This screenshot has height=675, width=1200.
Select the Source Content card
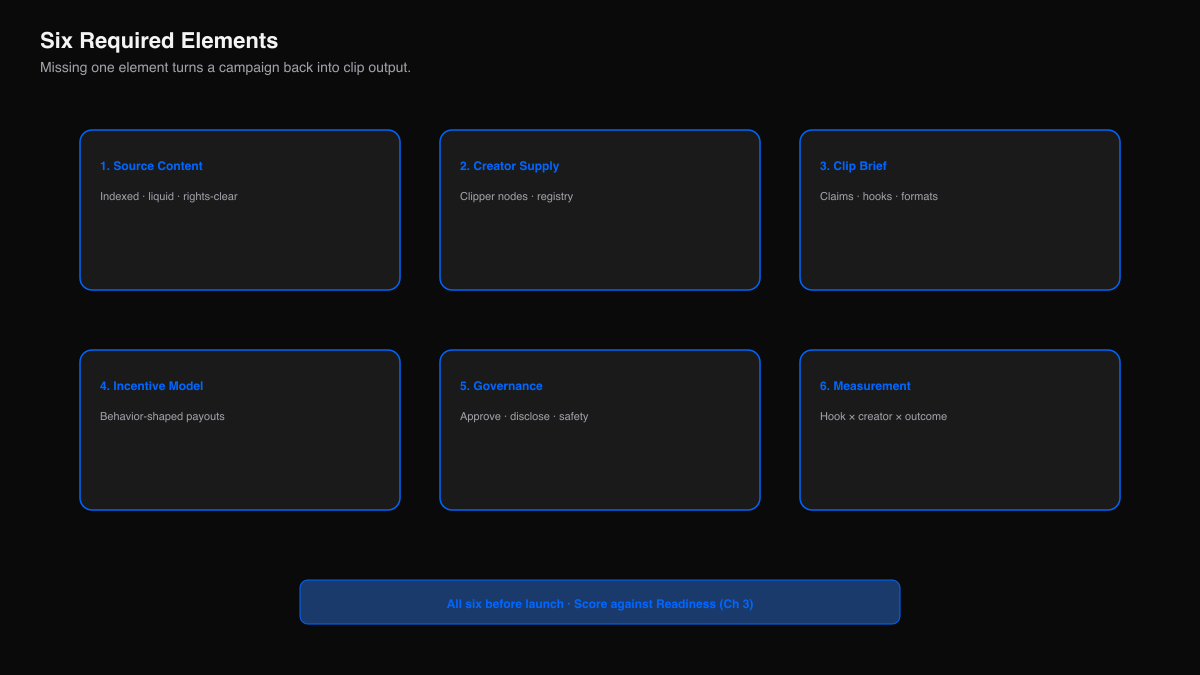(240, 210)
